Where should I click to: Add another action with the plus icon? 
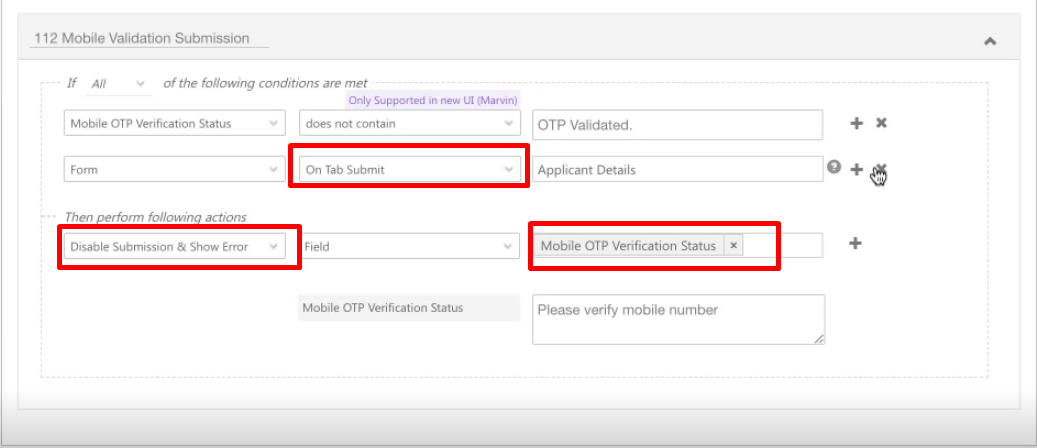[856, 243]
